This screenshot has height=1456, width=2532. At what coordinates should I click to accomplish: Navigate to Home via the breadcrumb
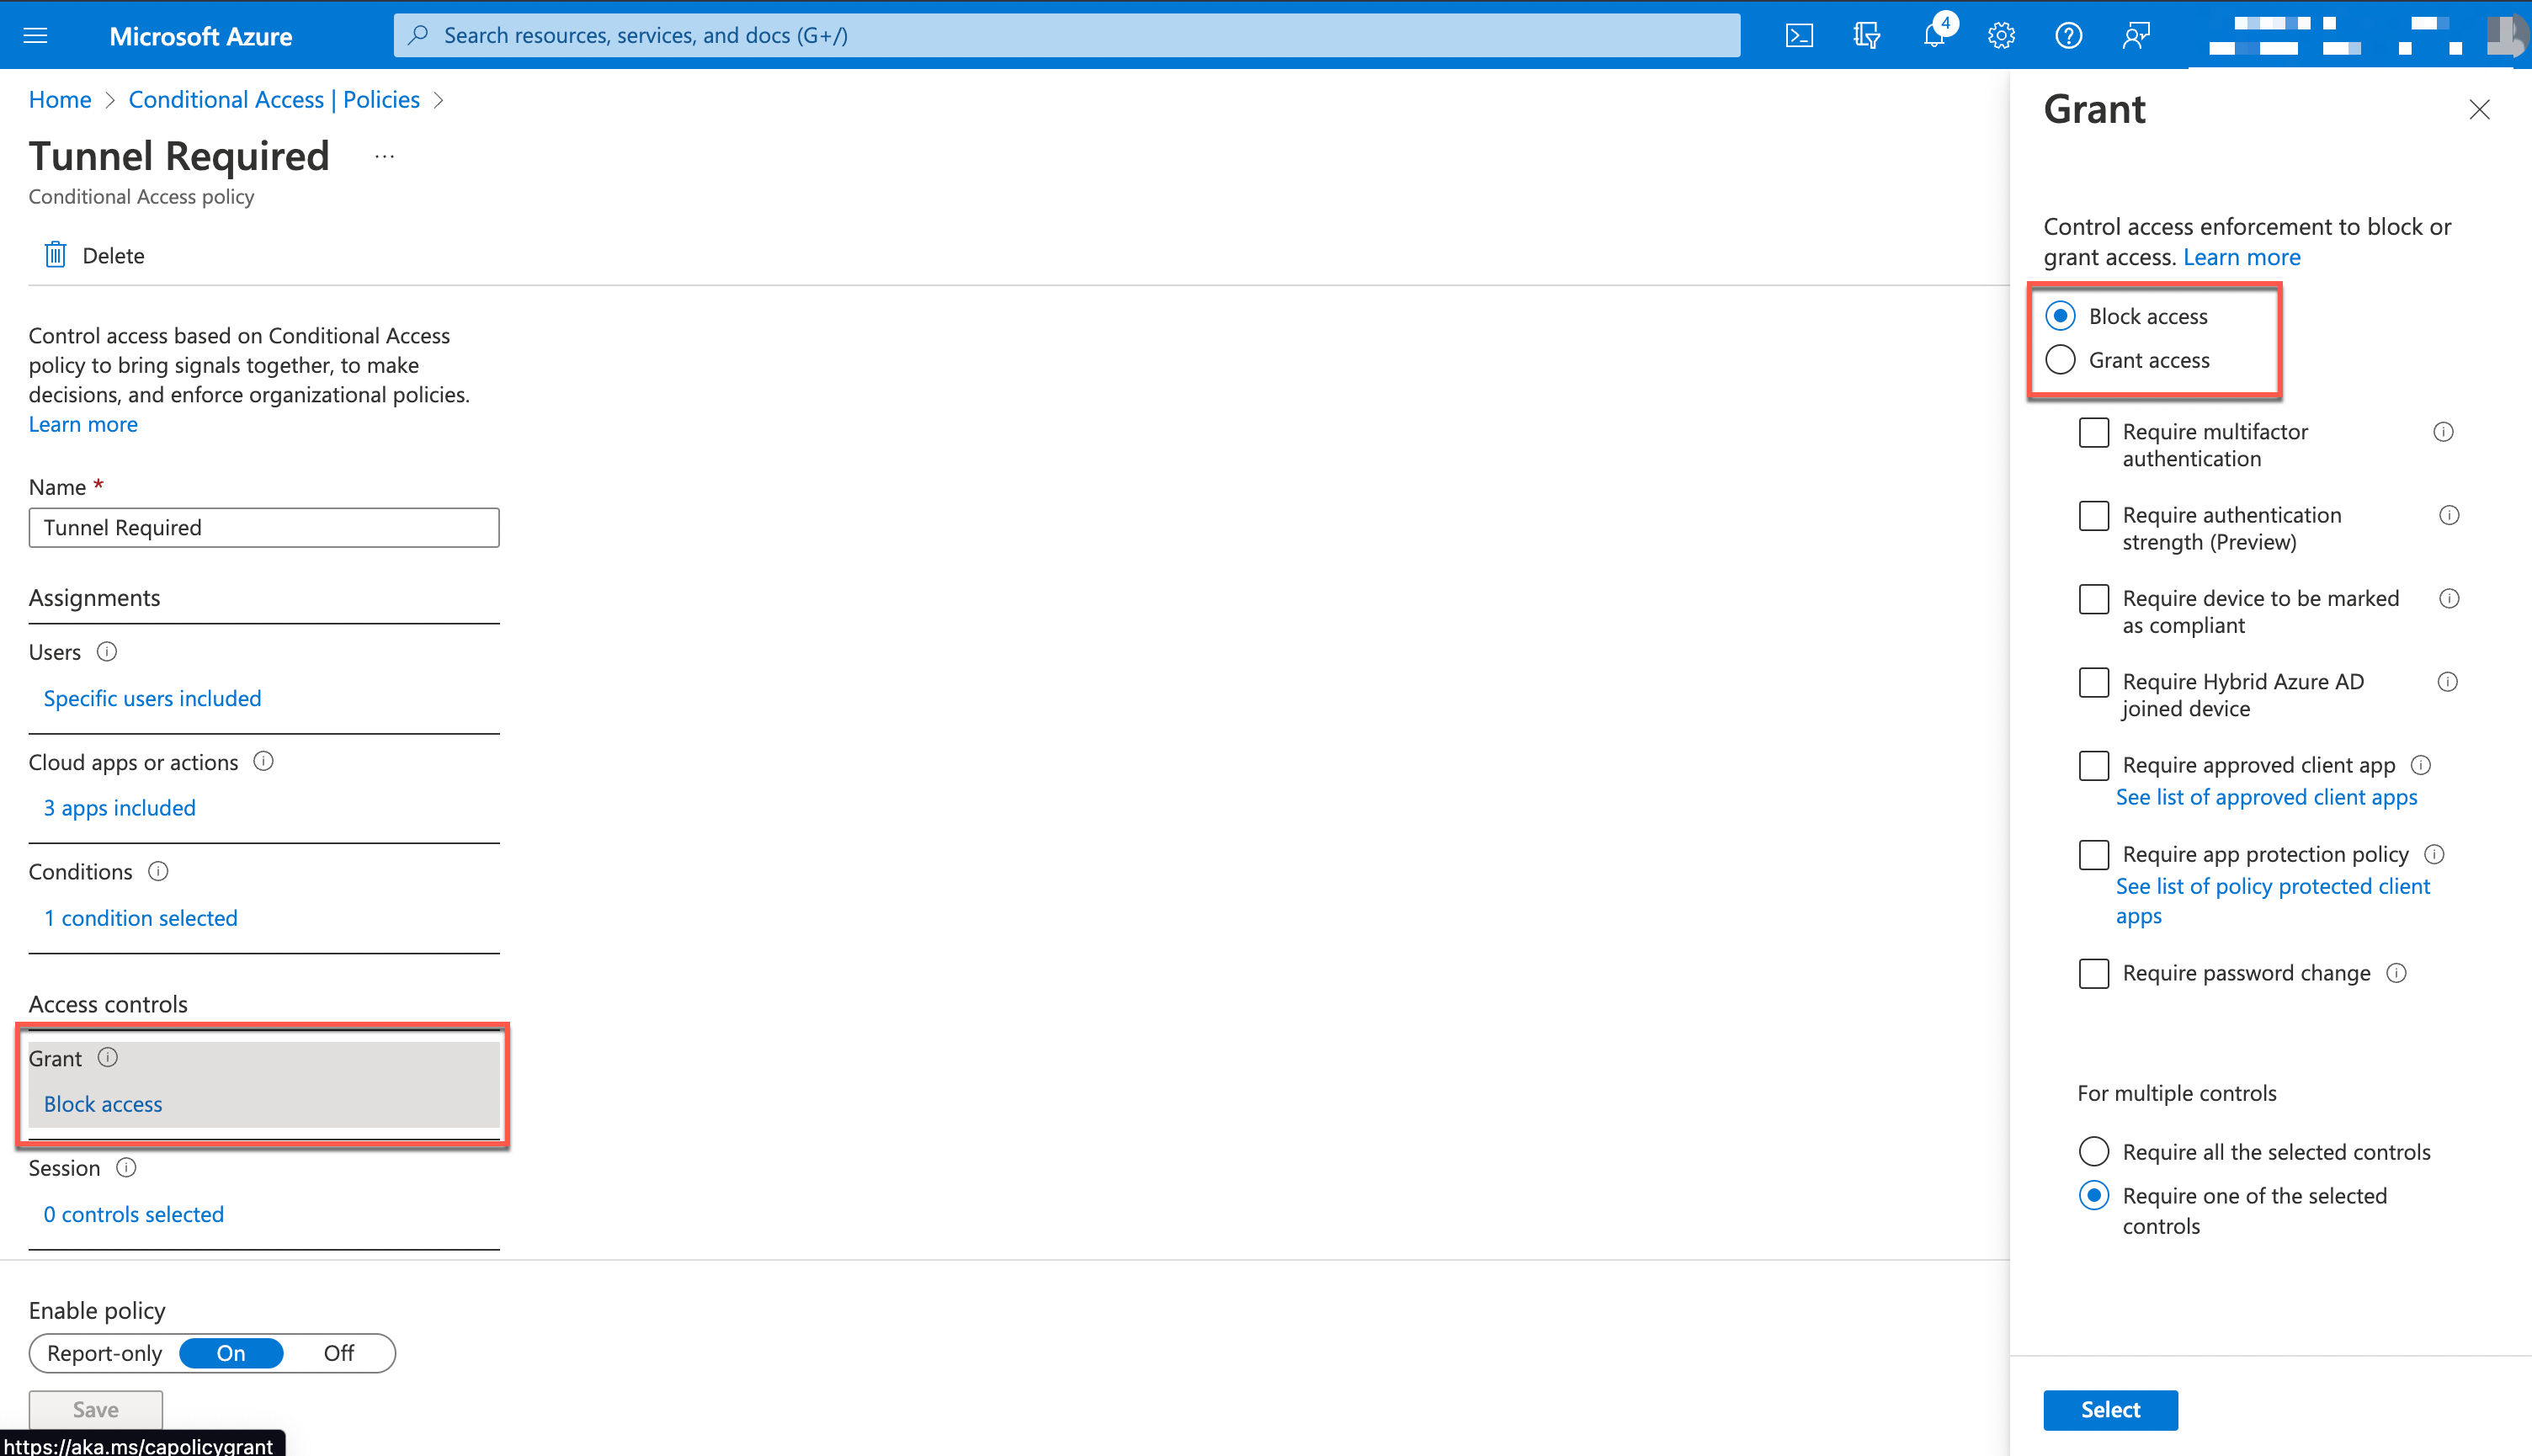[59, 99]
